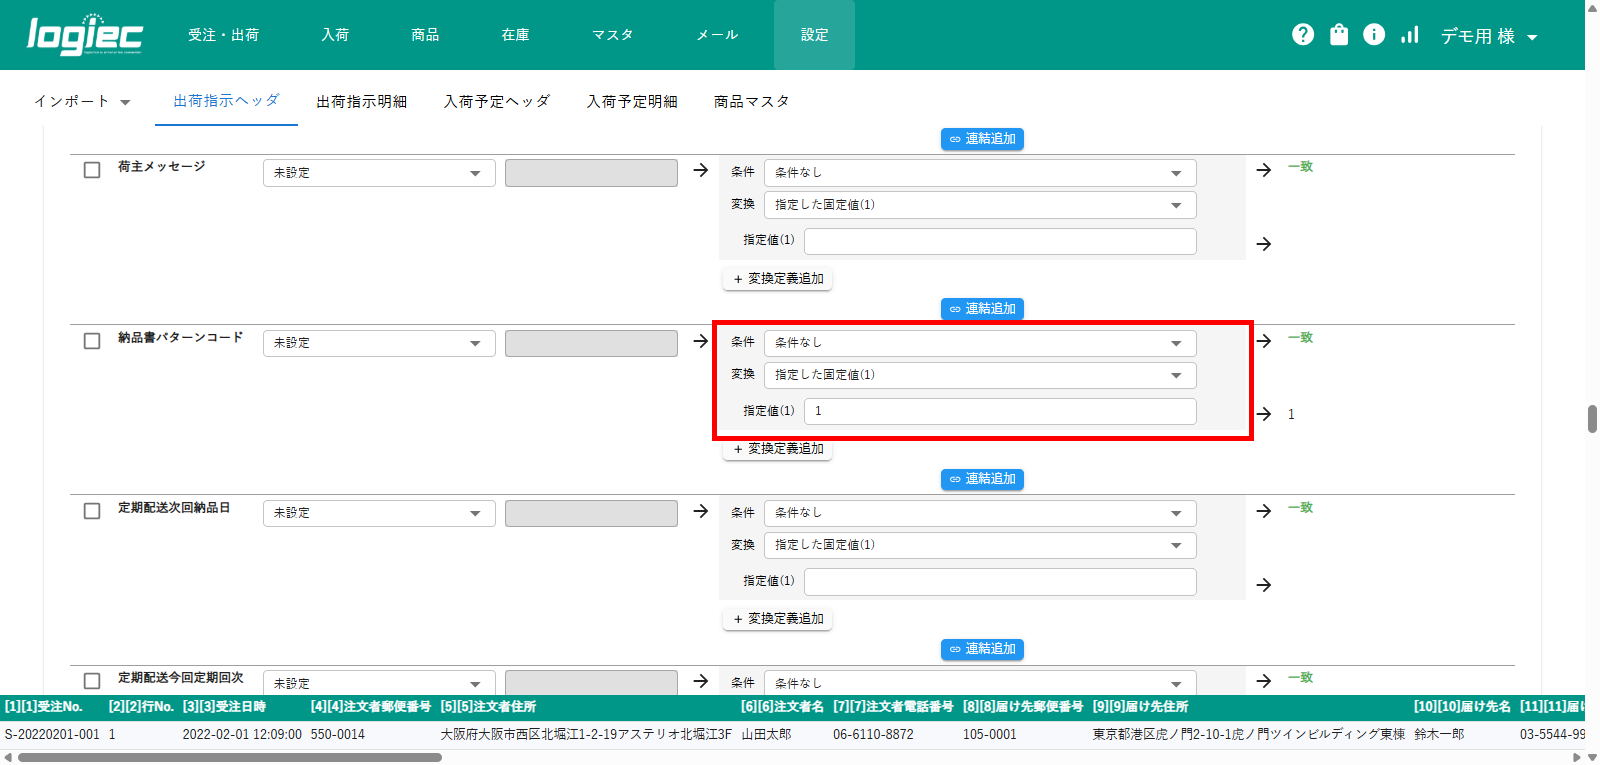
Task: Check the 荷主メッセージ checkbox
Action: point(92,170)
